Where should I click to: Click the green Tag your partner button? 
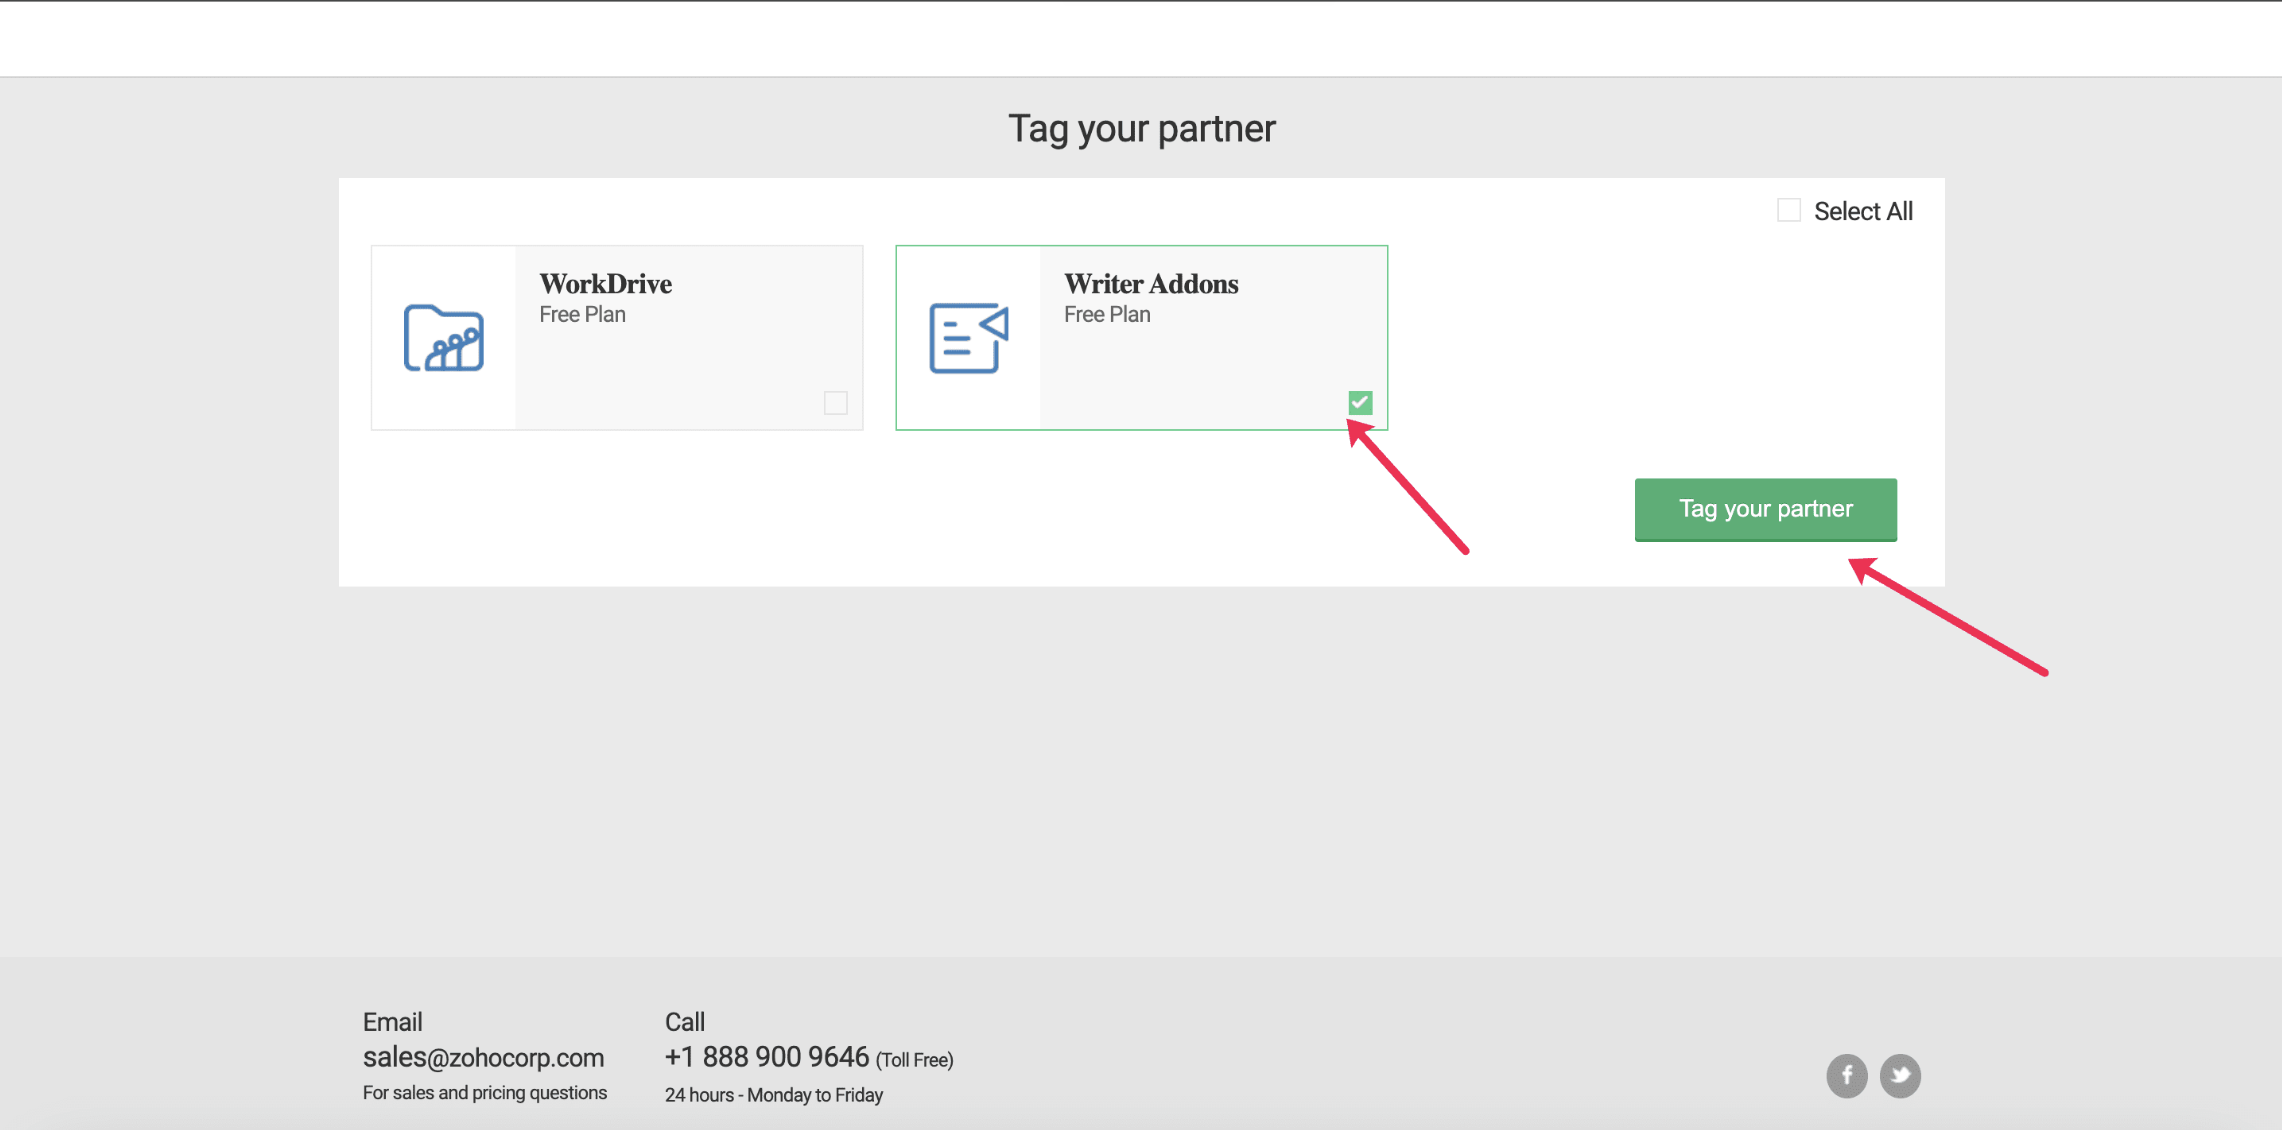coord(1766,509)
